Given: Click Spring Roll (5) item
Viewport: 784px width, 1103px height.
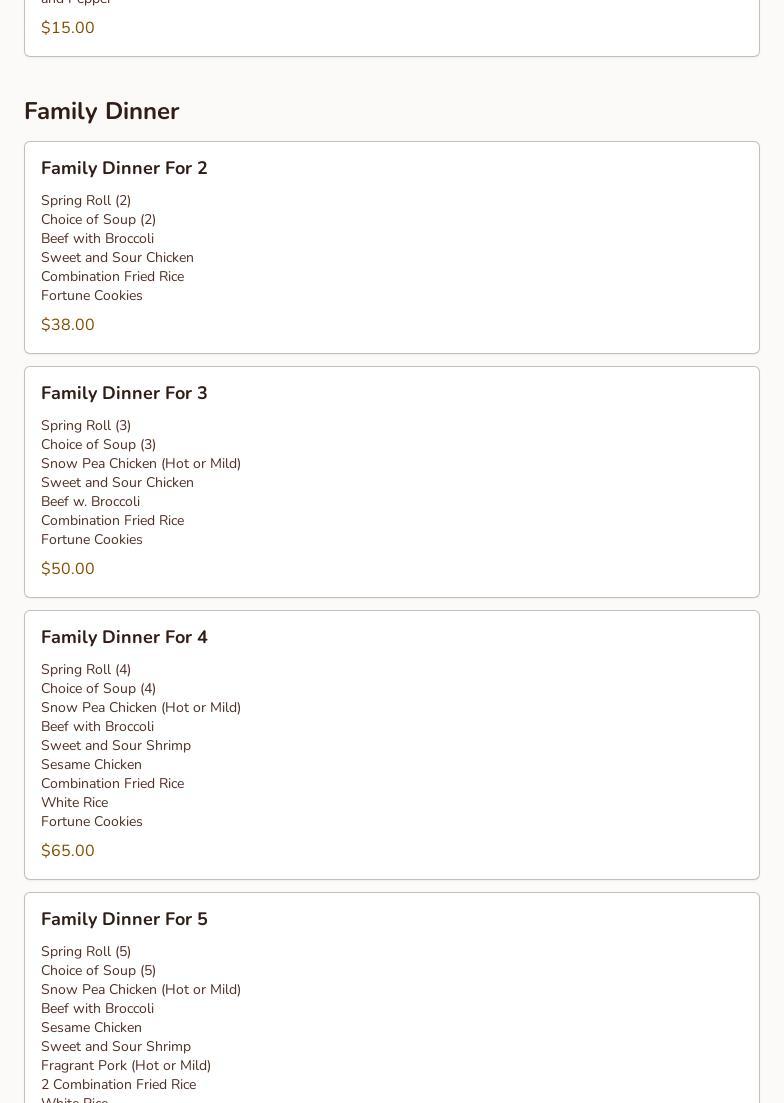Looking at the screenshot, I should pyautogui.click(x=86, y=951).
